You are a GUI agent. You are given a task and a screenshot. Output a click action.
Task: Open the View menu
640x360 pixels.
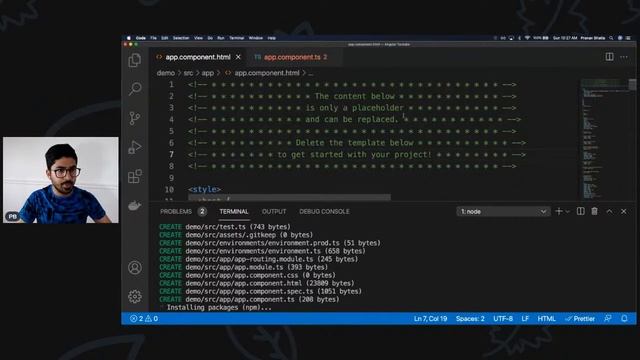pyautogui.click(x=198, y=38)
